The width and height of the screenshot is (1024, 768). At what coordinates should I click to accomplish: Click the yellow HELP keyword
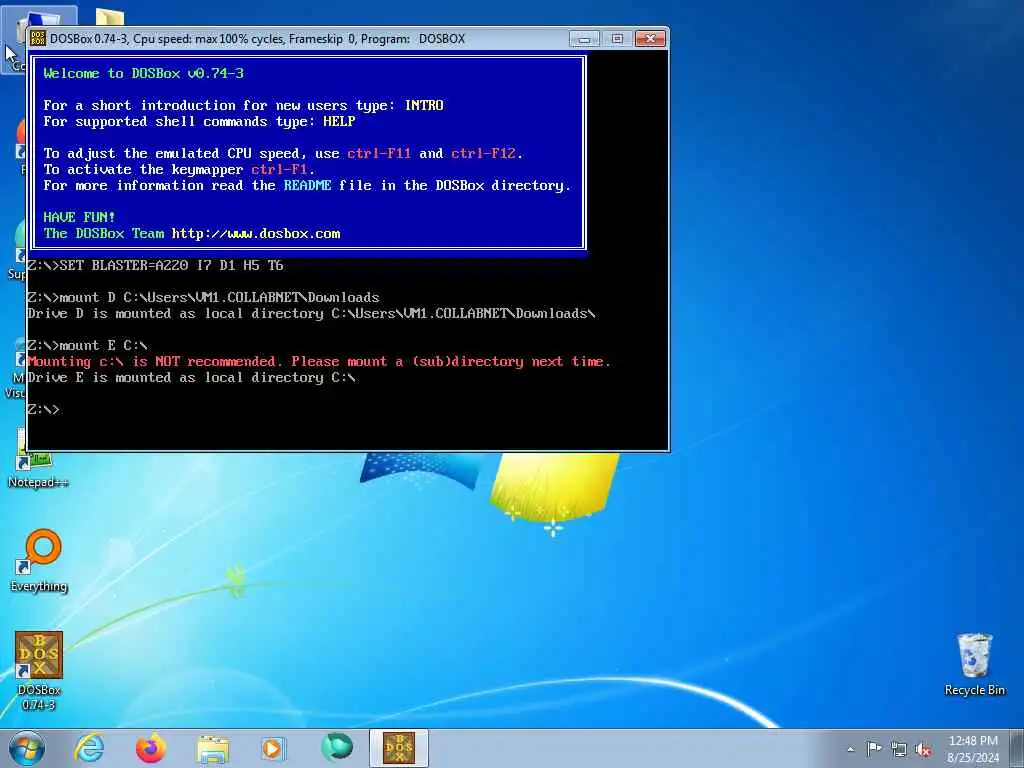[339, 121]
